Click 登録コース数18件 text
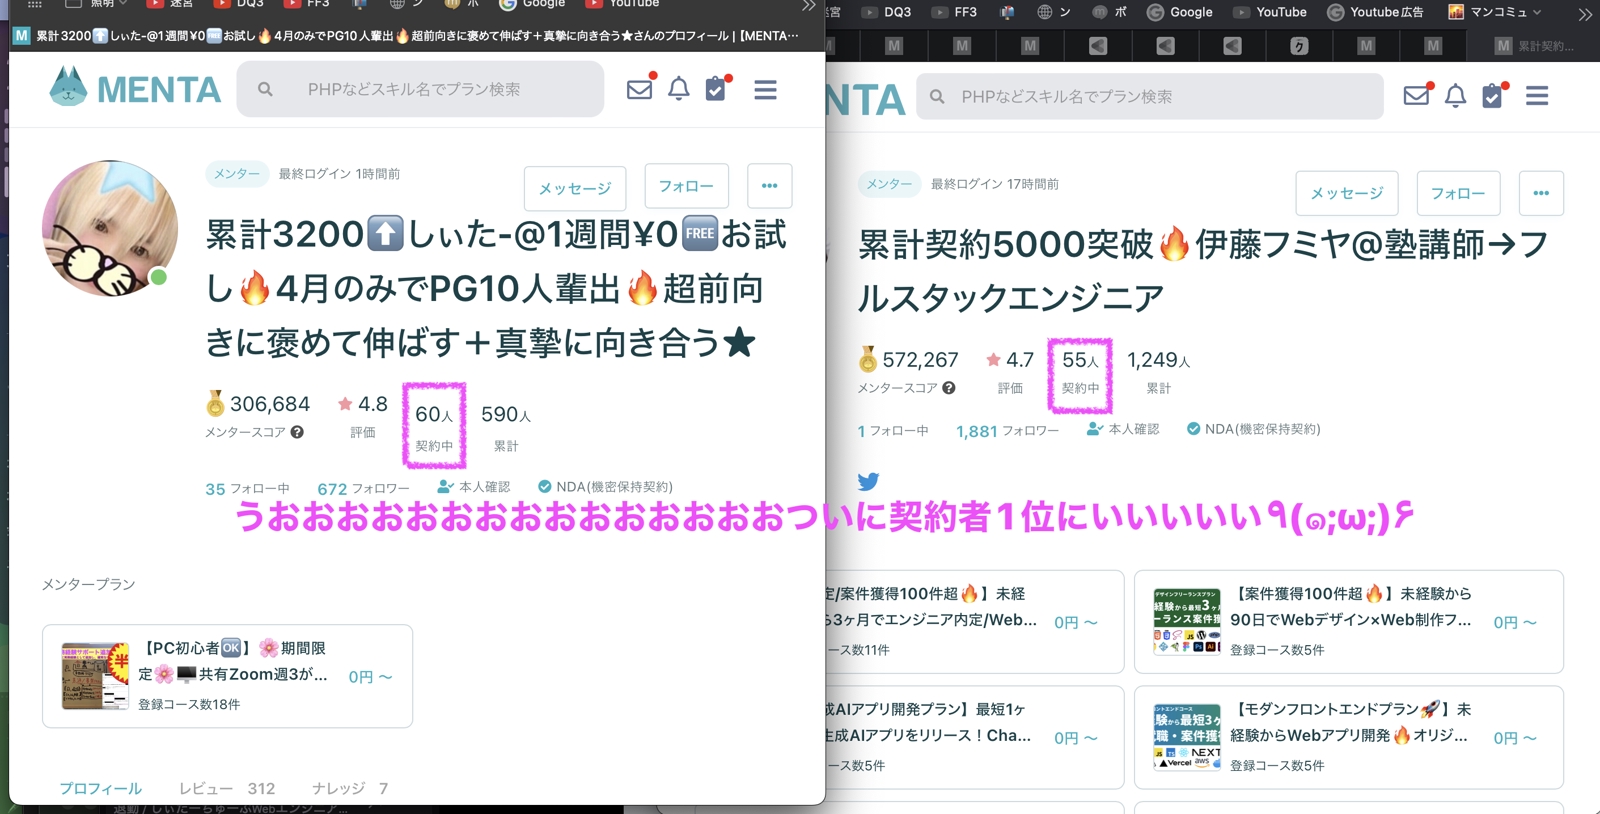The image size is (1600, 814). pos(189,704)
